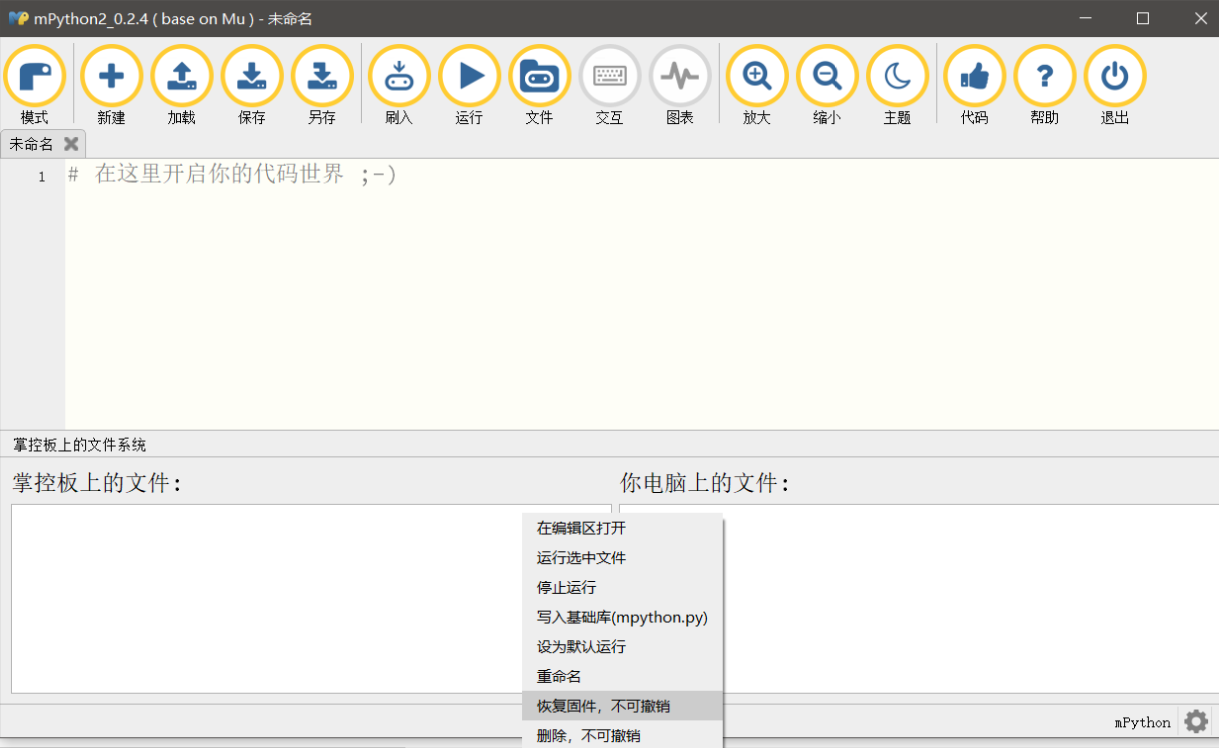Zoom out with 缩小
This screenshot has width=1219, height=748.
point(827,85)
